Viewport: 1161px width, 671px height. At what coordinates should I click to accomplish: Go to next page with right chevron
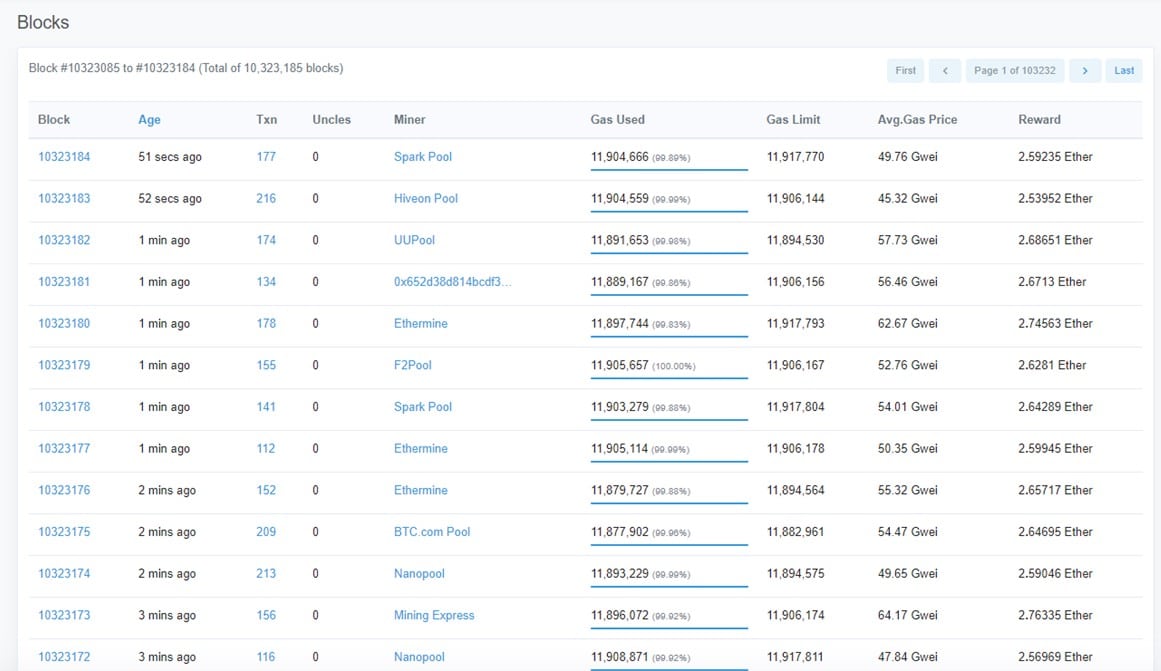click(1085, 70)
